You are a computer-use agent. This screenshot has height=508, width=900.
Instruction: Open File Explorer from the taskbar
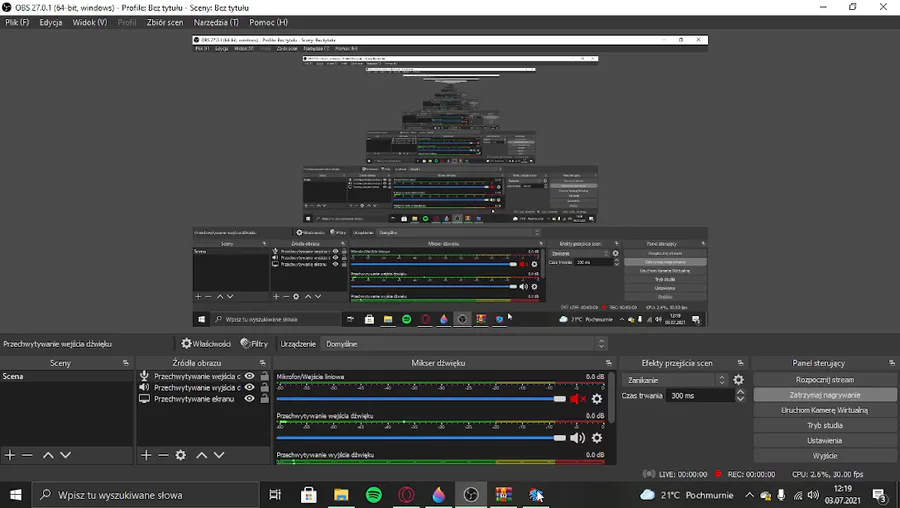pyautogui.click(x=341, y=495)
